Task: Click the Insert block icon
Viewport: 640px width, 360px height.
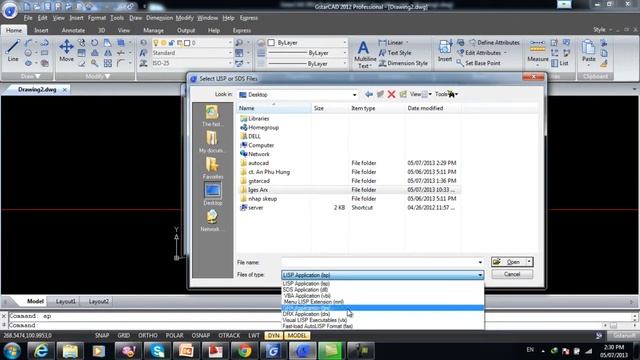Action: [x=445, y=51]
